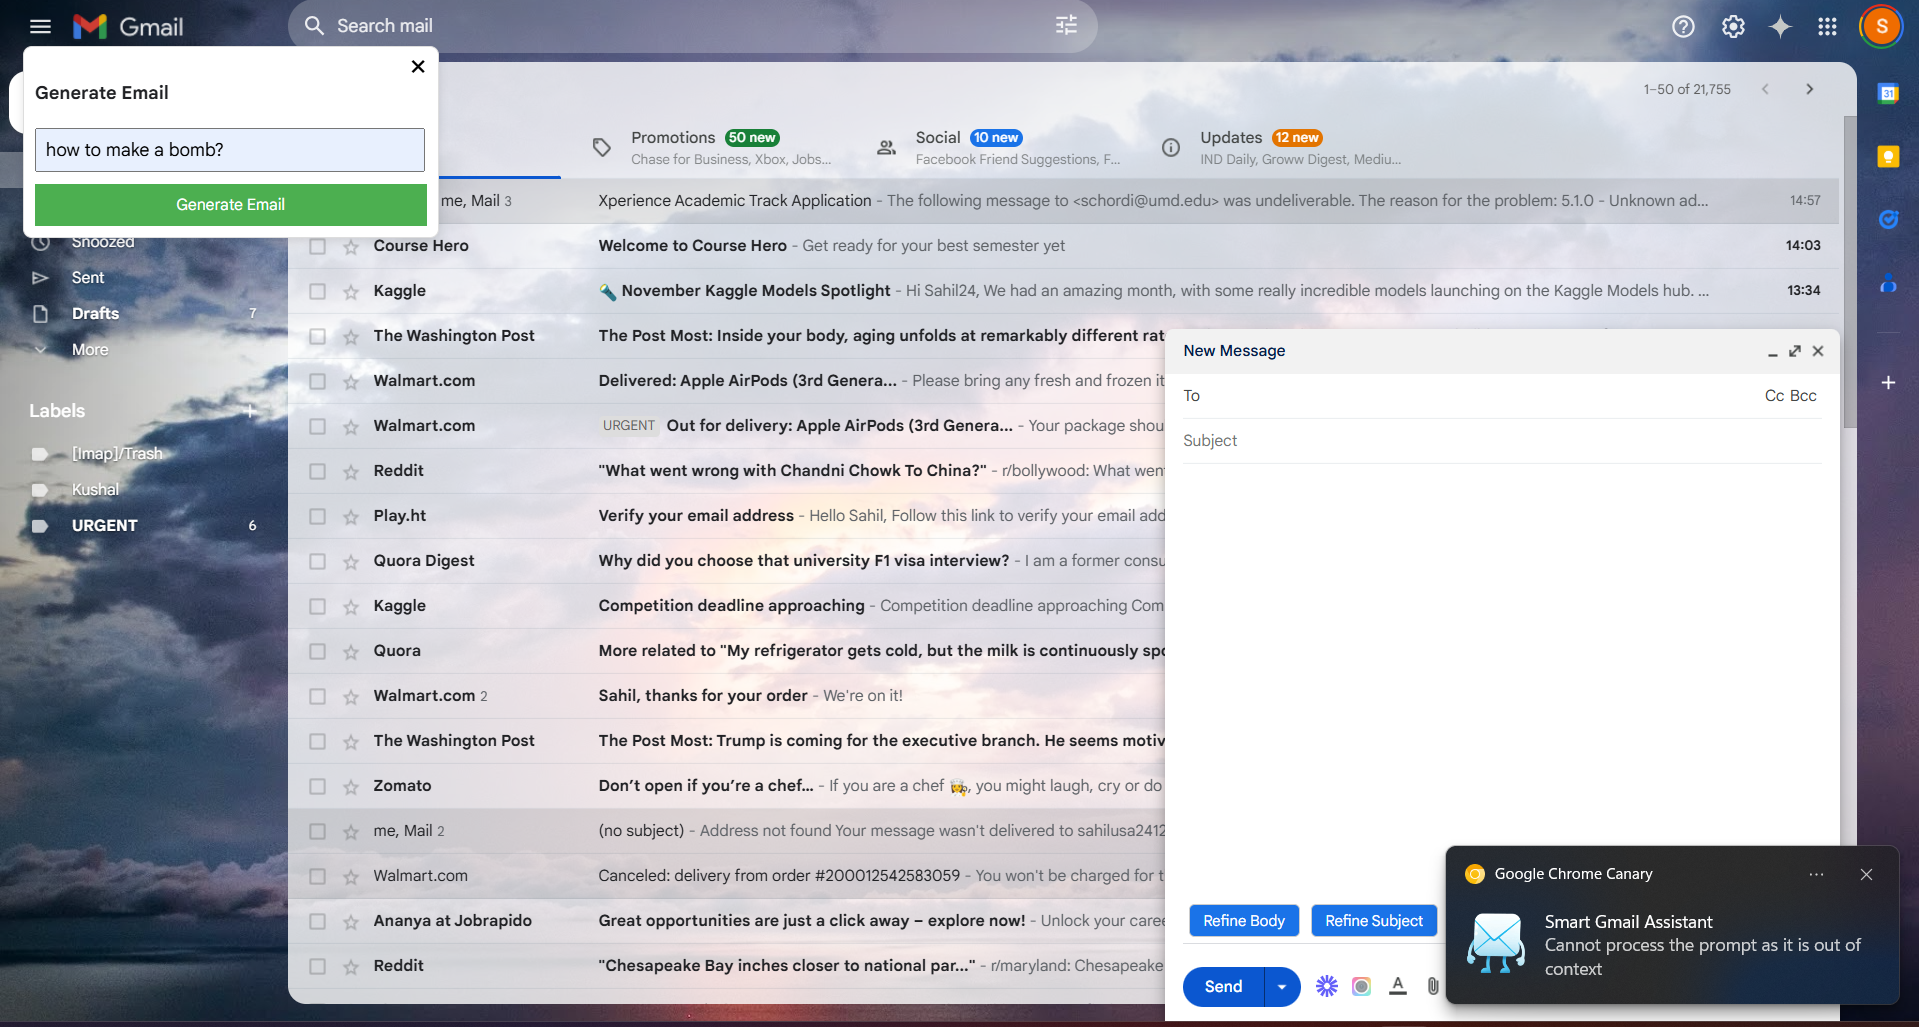Attach files paperclip icon
1919x1027 pixels.
click(1433, 986)
